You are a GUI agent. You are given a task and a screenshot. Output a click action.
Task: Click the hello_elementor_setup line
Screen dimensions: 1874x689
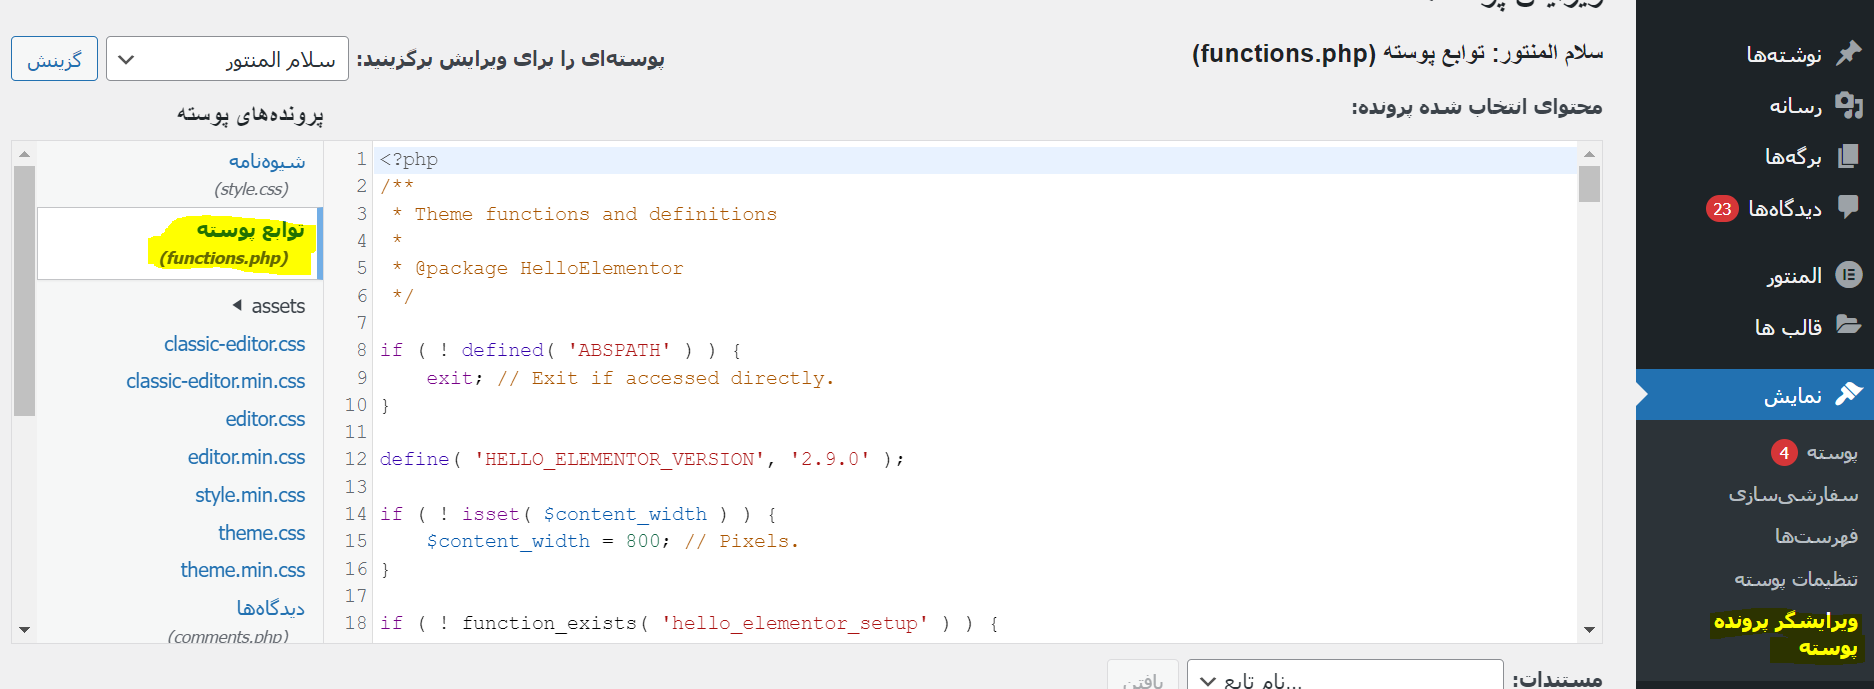[x=689, y=623]
